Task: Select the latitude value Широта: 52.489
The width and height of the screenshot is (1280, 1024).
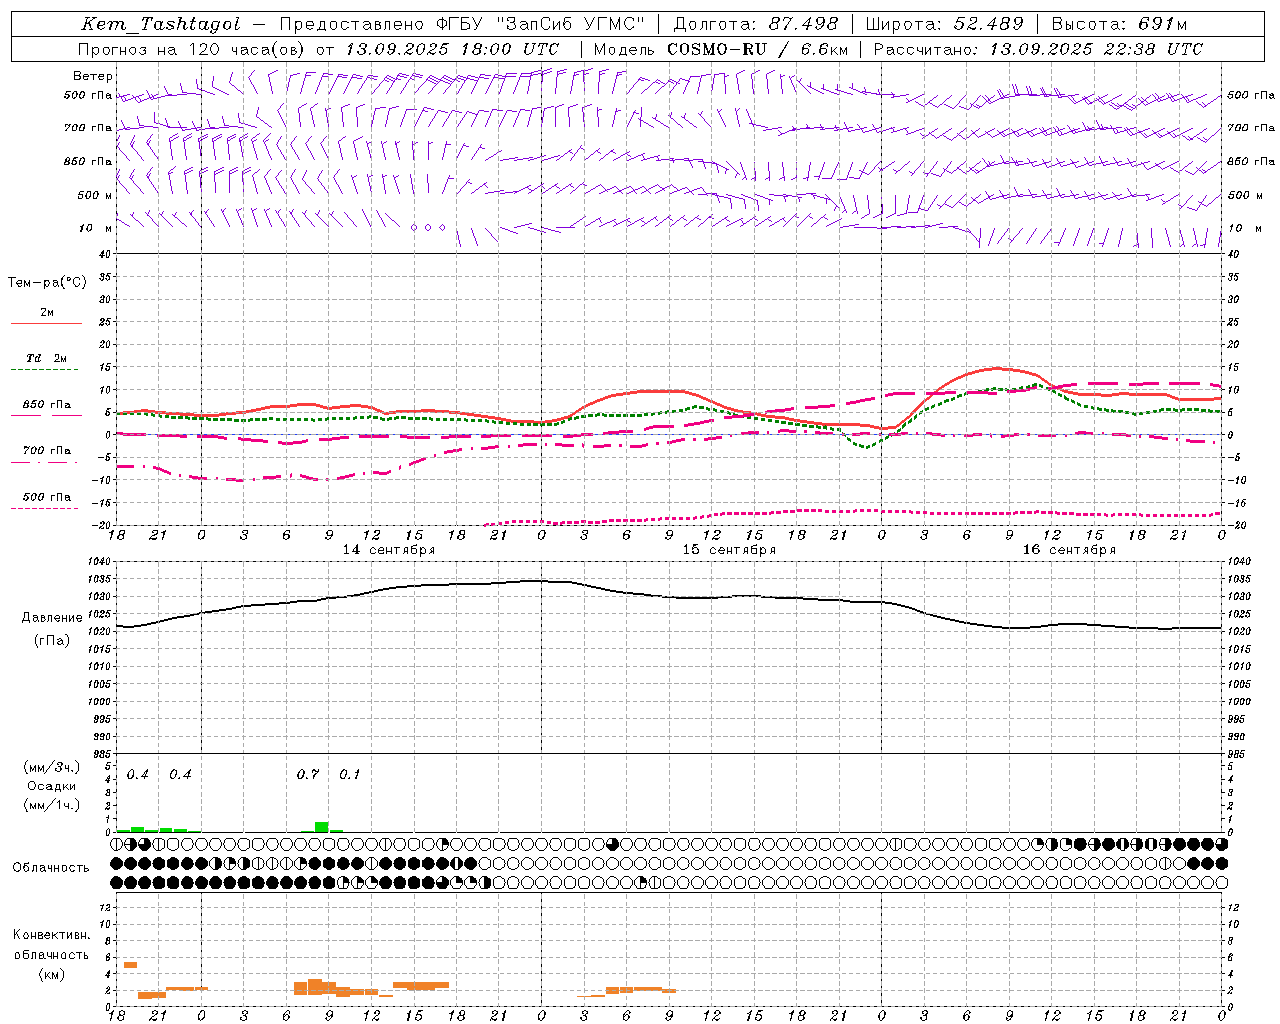Action: [x=944, y=24]
